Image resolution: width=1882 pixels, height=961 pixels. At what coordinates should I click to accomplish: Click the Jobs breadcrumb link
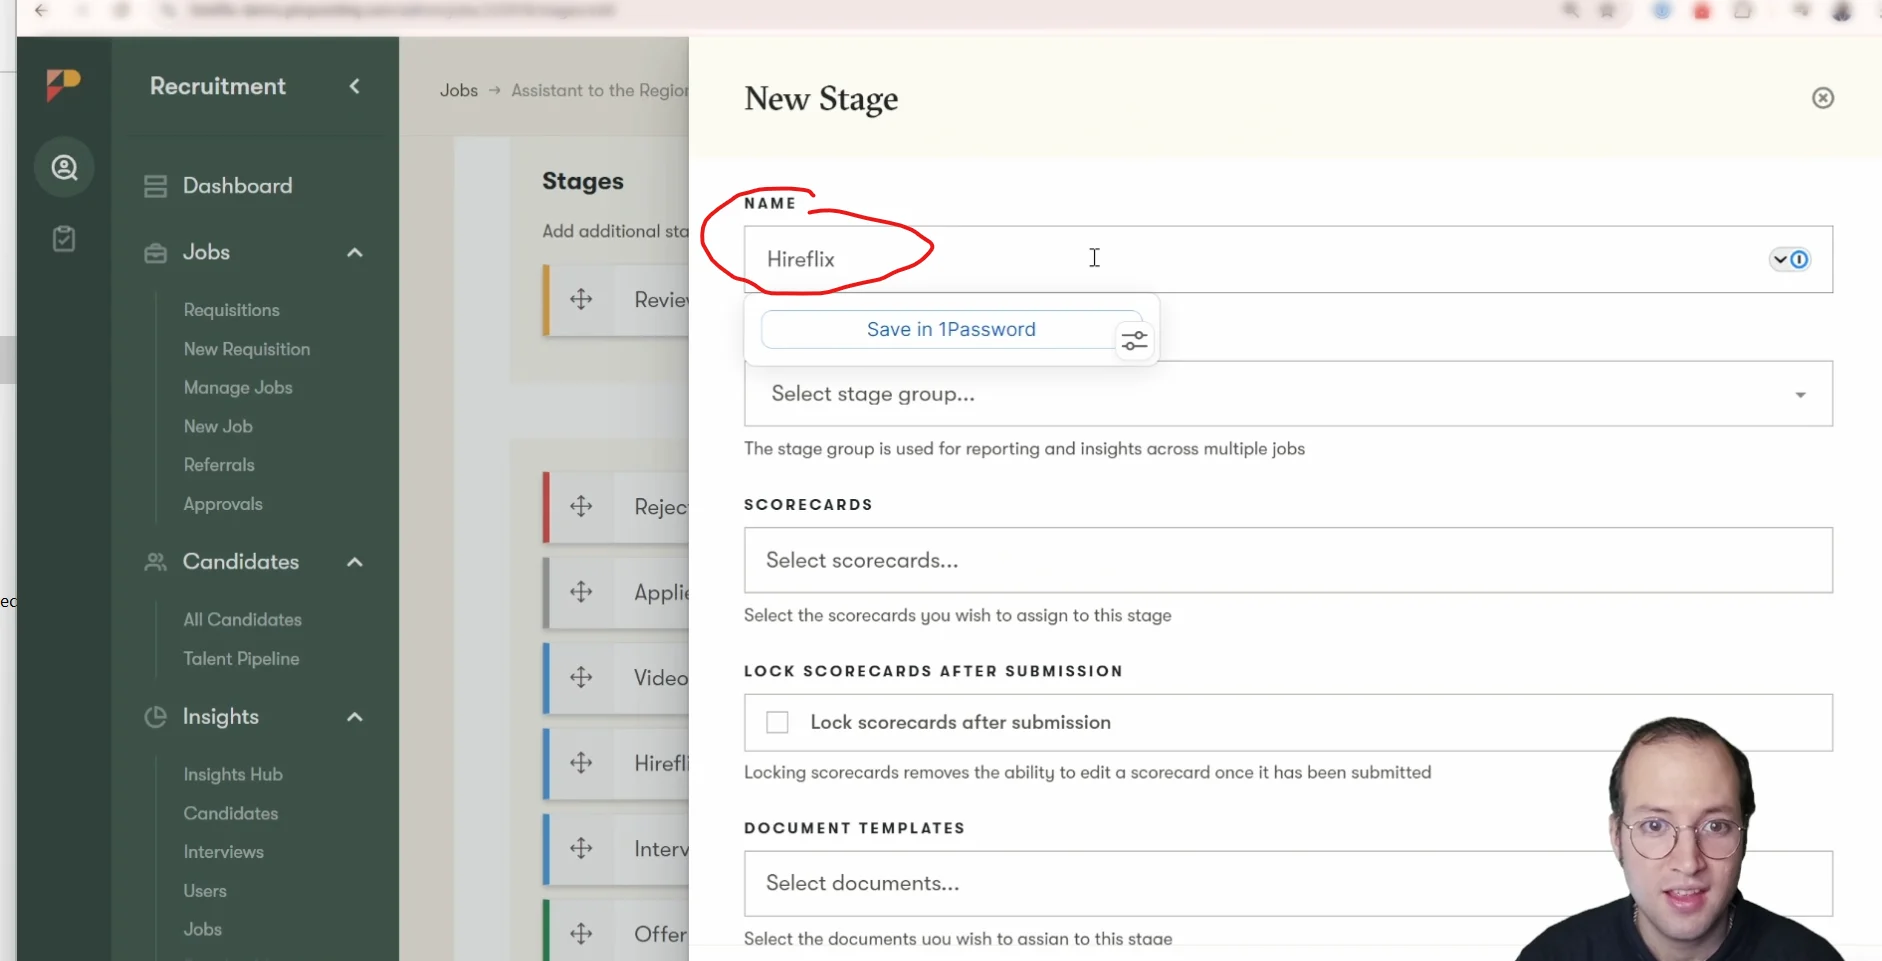459,90
